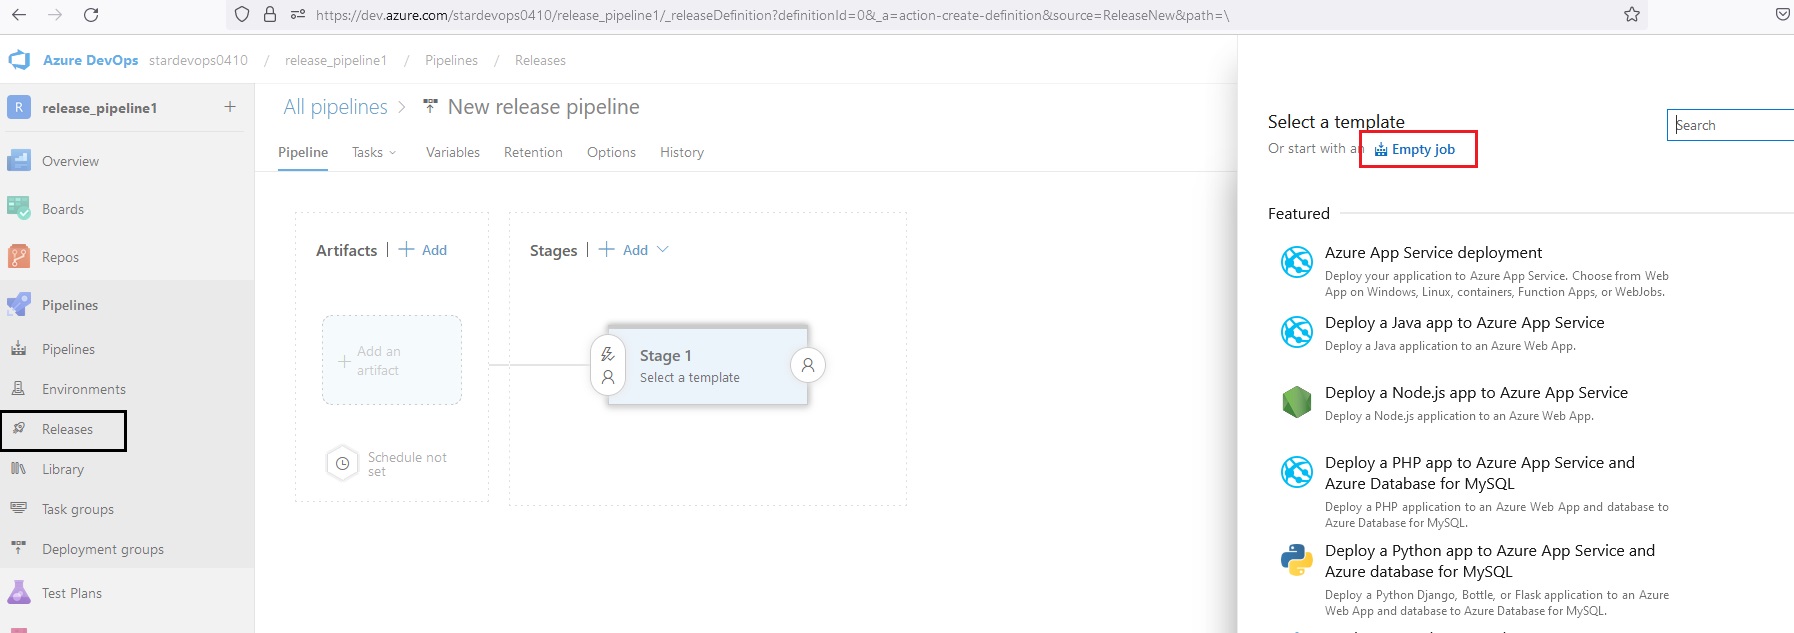Open Task groups in the sidebar
Image resolution: width=1794 pixels, height=633 pixels.
pyautogui.click(x=78, y=509)
